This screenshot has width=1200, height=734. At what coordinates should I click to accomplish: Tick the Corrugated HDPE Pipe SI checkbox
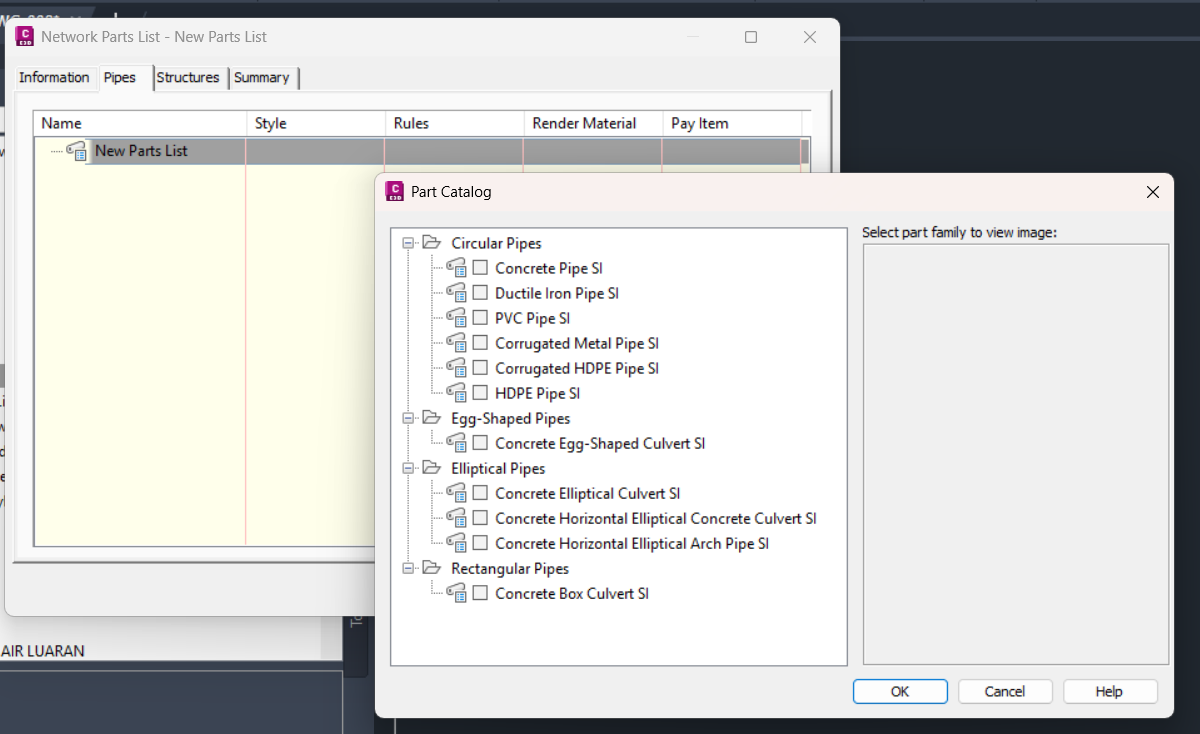click(481, 368)
